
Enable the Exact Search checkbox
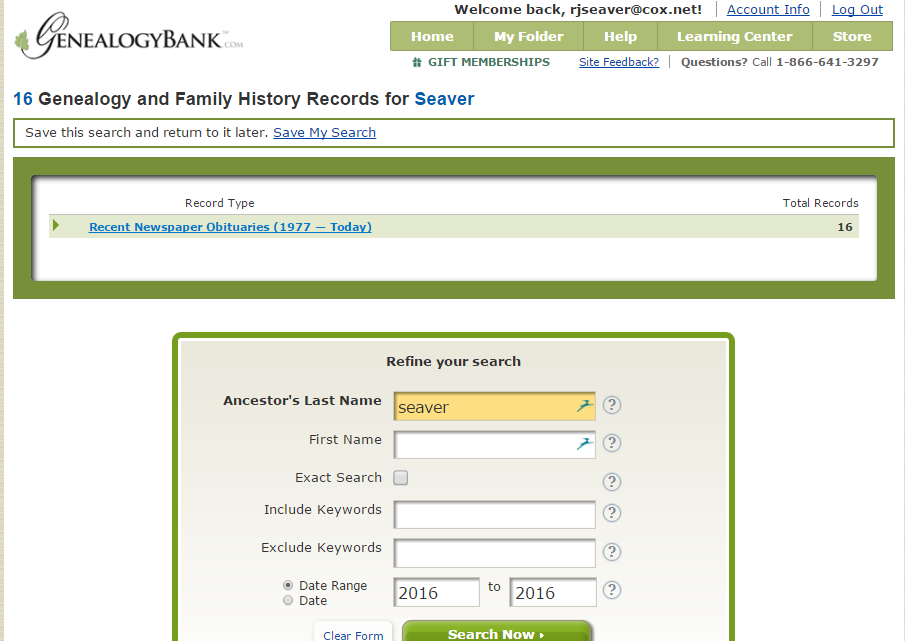point(400,478)
